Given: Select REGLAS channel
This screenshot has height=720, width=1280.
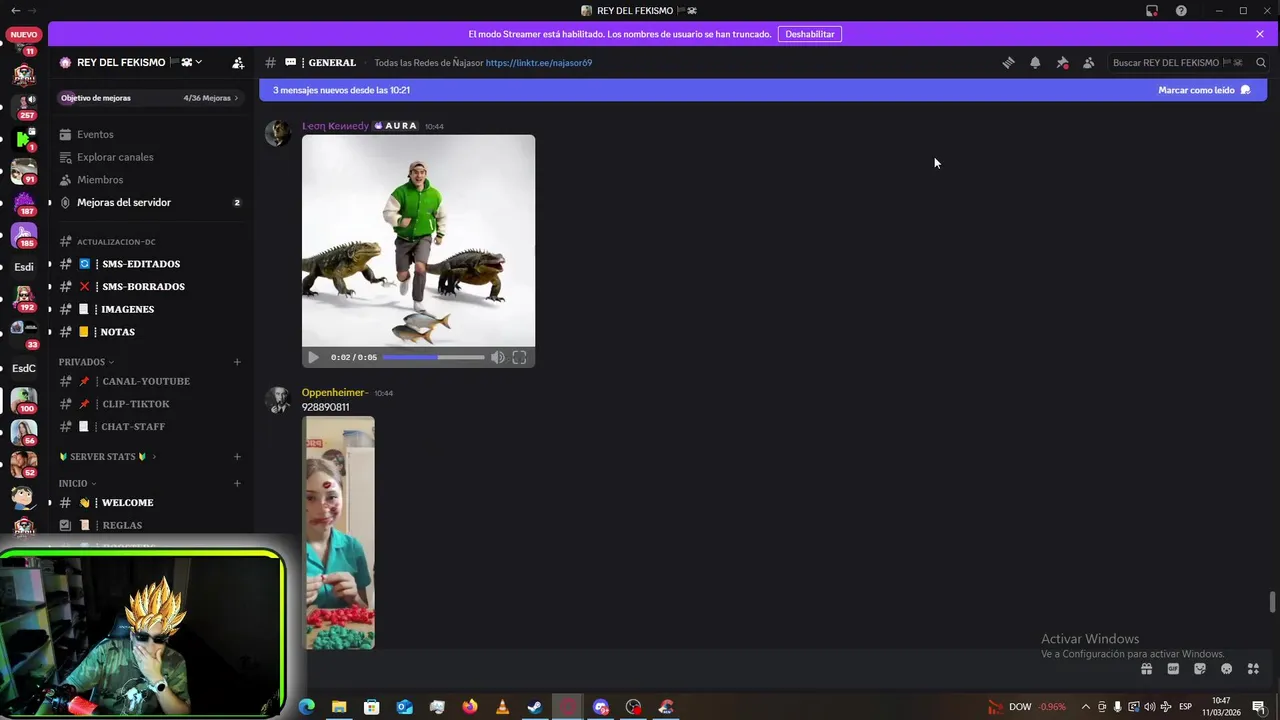Looking at the screenshot, I should [150, 525].
